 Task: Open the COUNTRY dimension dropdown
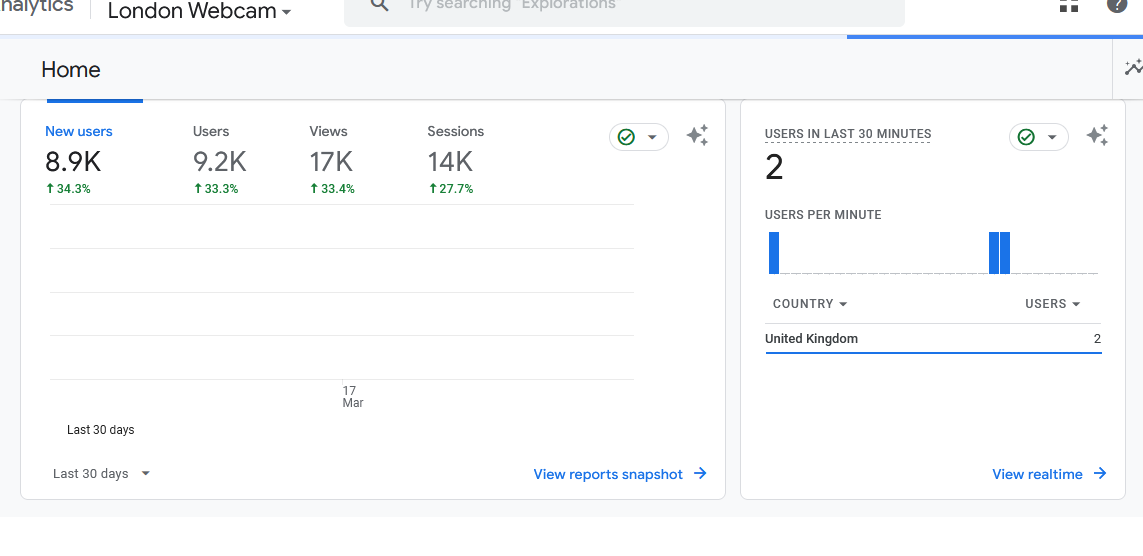tap(810, 304)
